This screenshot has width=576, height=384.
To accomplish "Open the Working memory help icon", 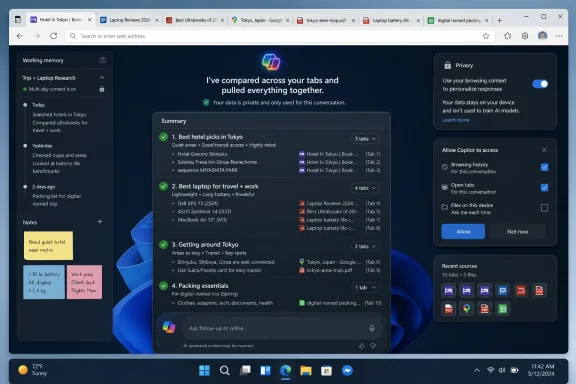I will 103,60.
